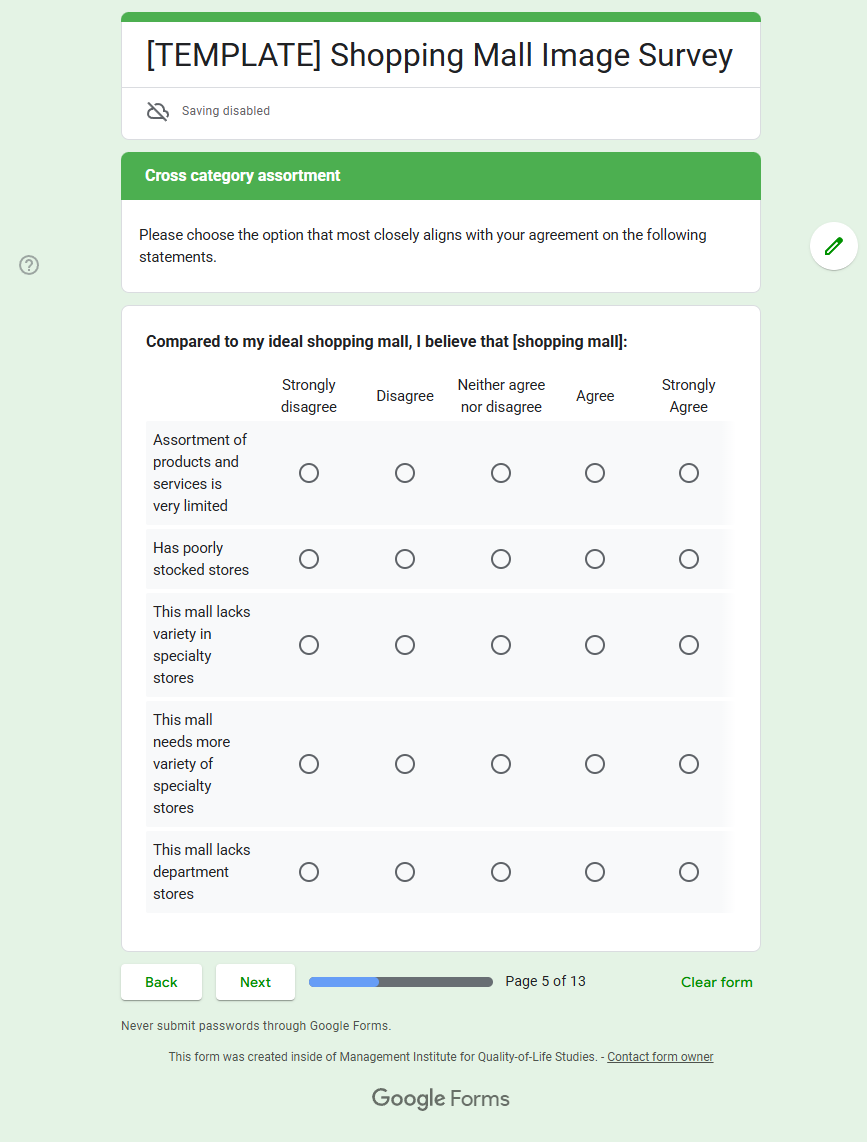The height and width of the screenshot is (1142, 867).
Task: Select Strongly disagree for assortment very limited
Action: (x=309, y=473)
